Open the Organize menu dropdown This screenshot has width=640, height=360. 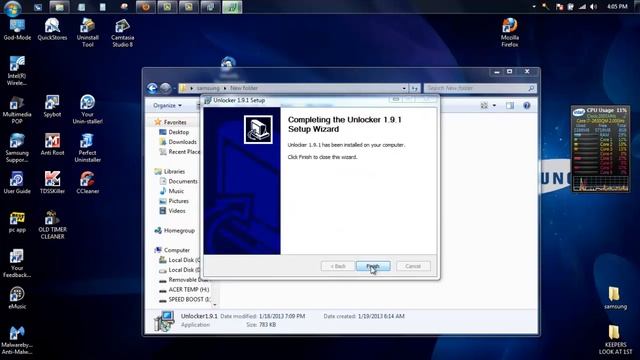coord(167,105)
